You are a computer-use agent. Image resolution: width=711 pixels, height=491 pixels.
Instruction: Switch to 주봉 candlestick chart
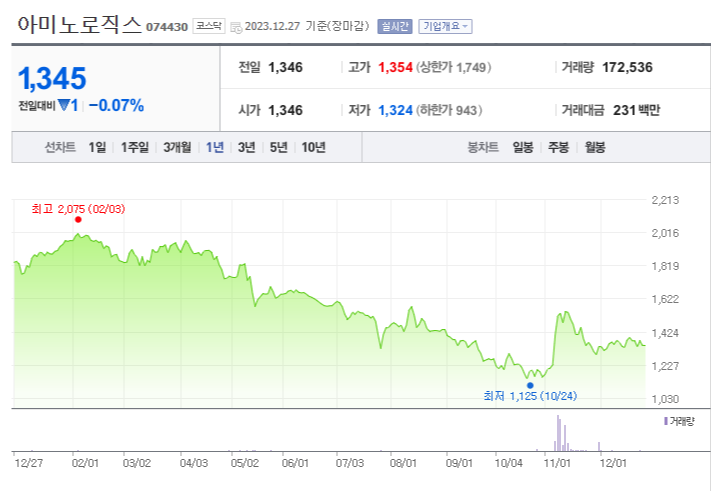[558, 147]
